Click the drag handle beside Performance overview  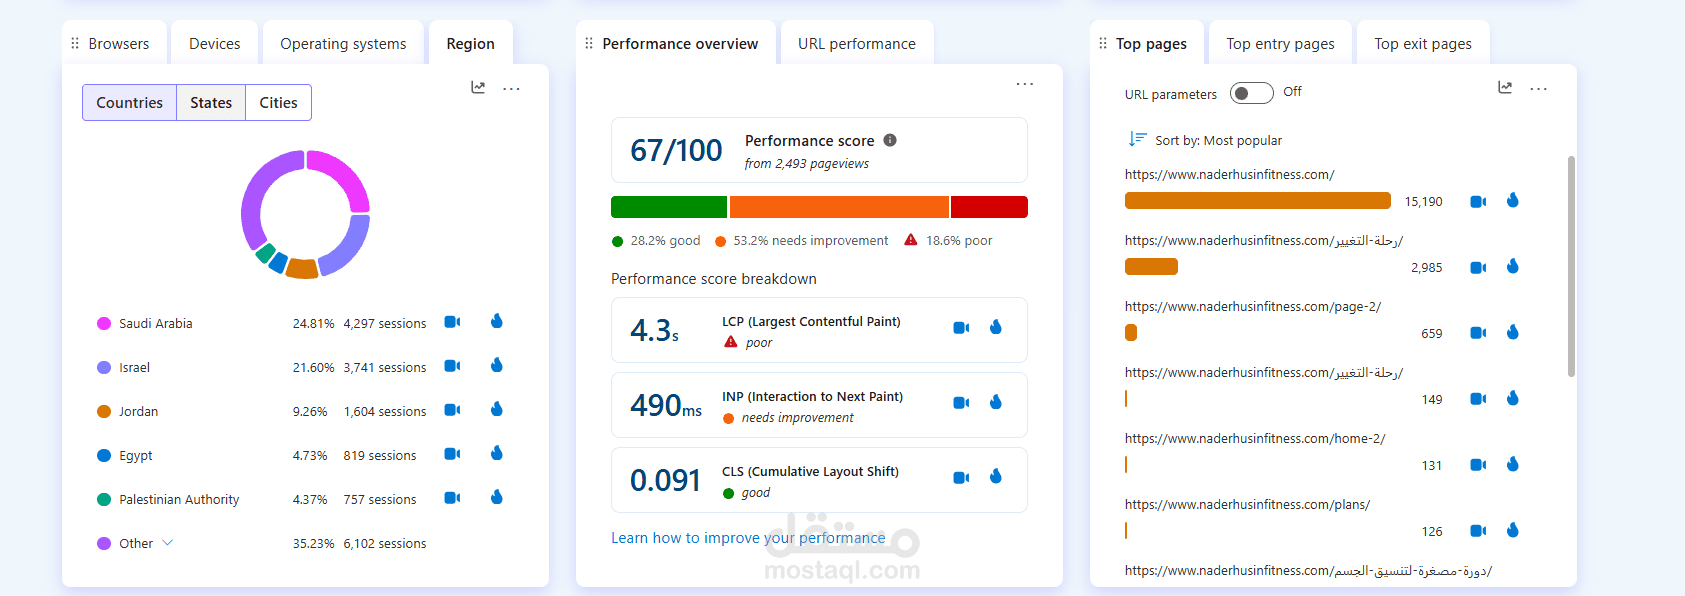[589, 44]
